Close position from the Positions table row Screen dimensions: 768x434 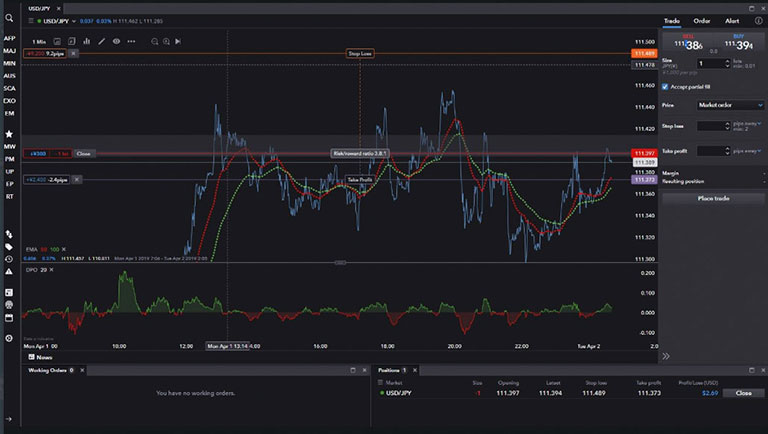[744, 393]
